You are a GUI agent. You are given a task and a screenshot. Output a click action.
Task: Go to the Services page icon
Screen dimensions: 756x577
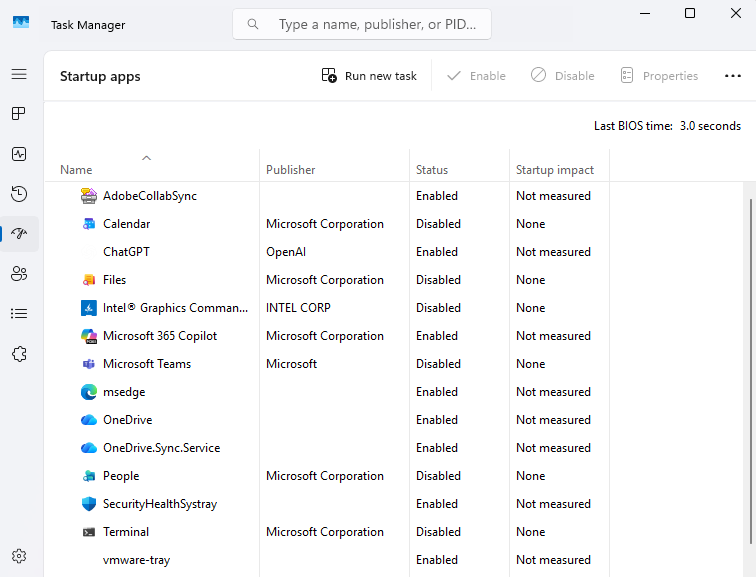[19, 354]
